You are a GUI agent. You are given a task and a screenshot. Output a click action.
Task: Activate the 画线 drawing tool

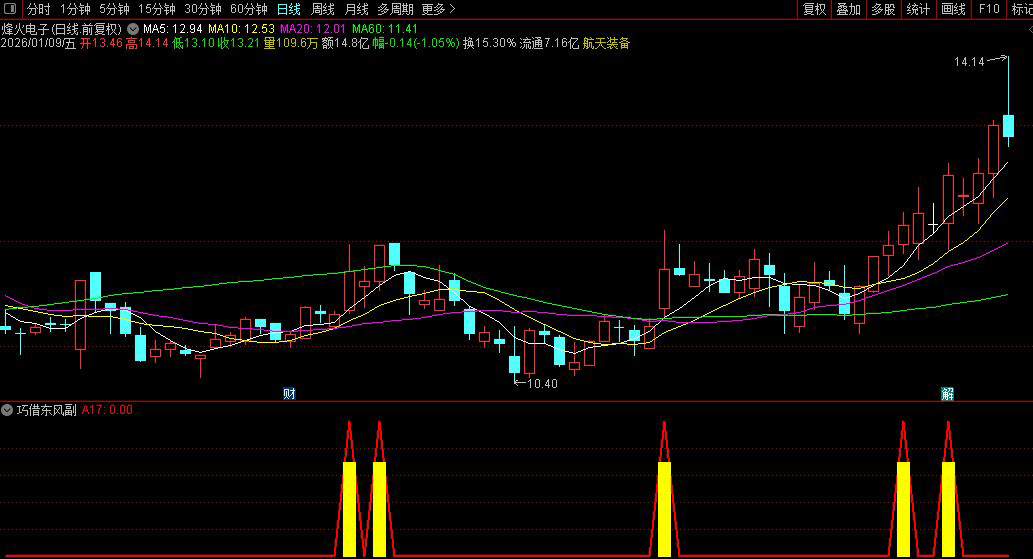953,9
